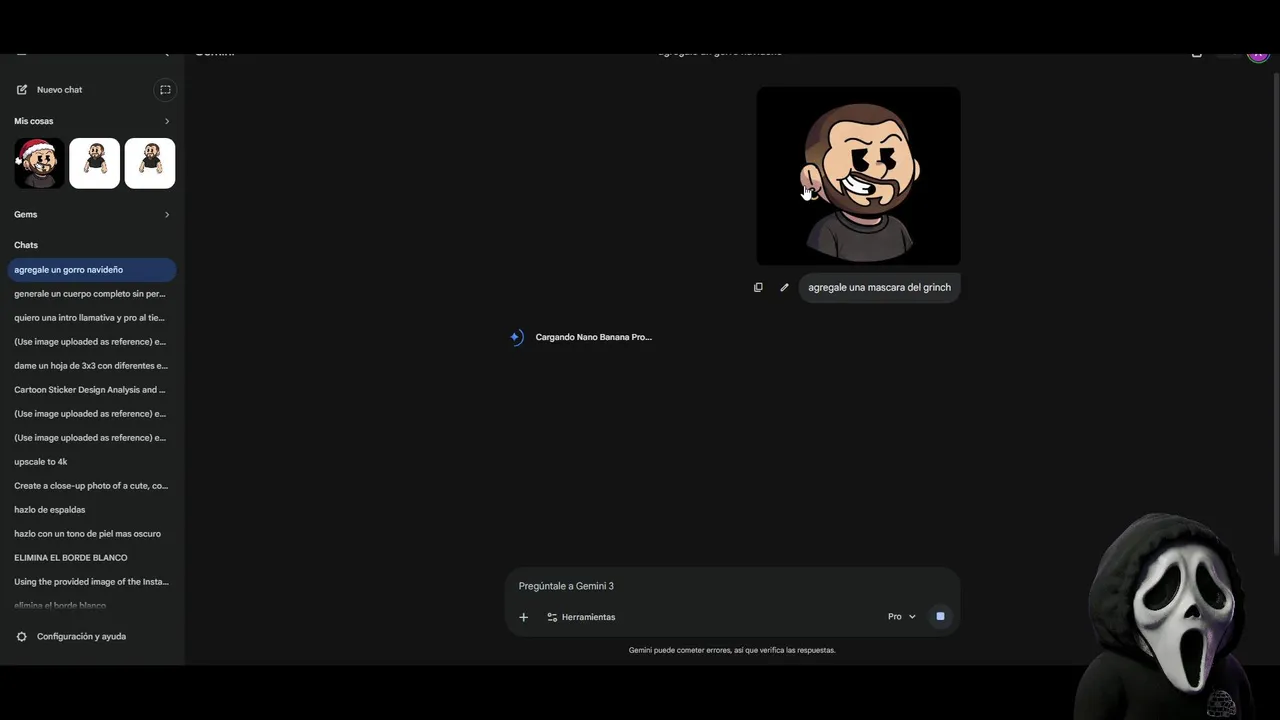Viewport: 1280px width, 720px height.
Task: Open chat 'dame un hoja de 3x3 con diferentes'
Action: pos(92,366)
